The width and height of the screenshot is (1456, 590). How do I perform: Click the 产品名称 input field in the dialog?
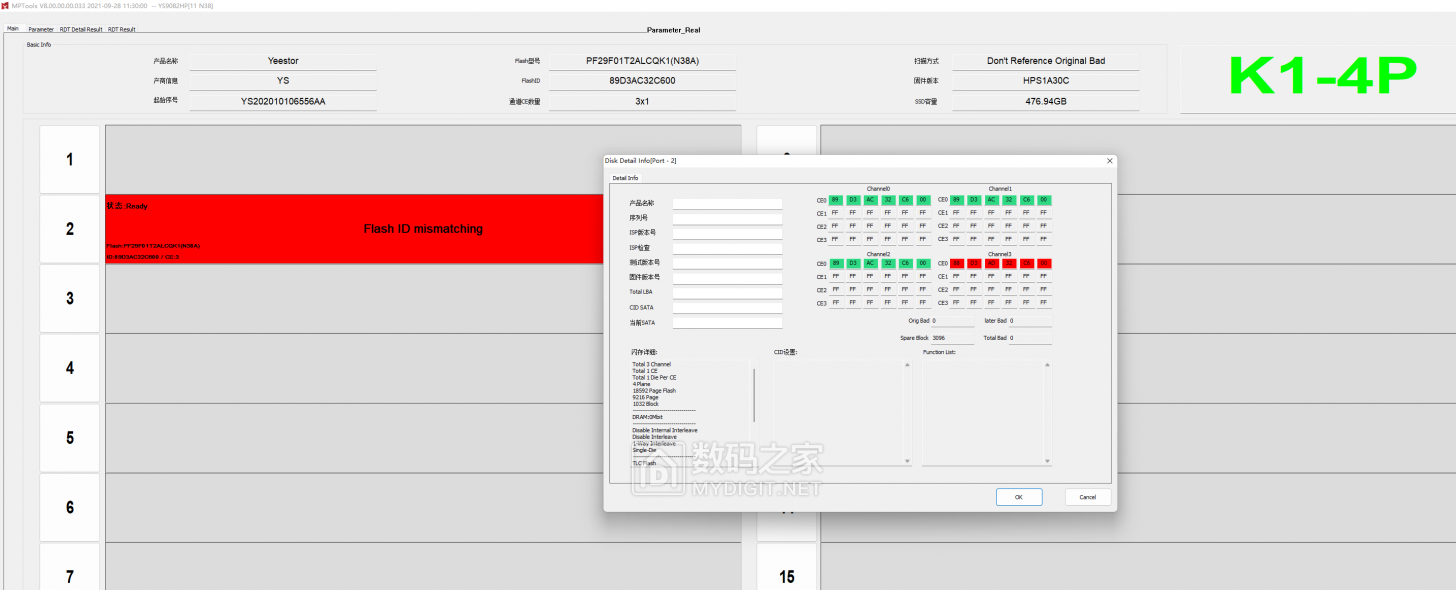tap(727, 202)
